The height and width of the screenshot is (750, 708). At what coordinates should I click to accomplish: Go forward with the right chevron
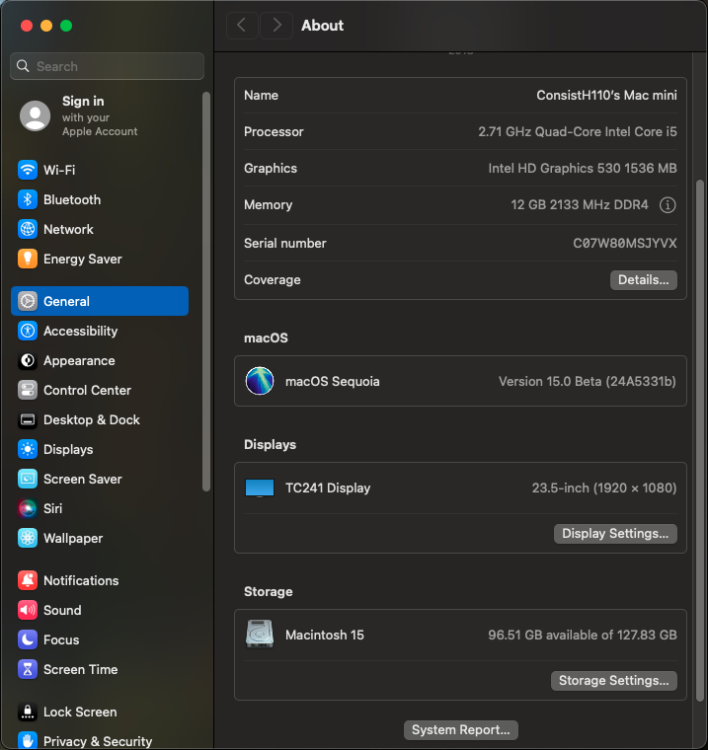277,25
